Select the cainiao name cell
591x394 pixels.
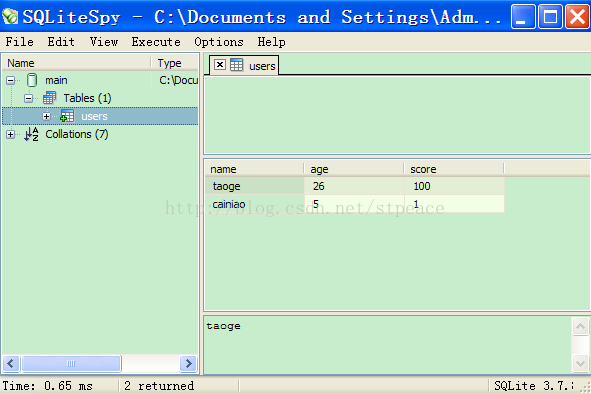[x=255, y=204]
